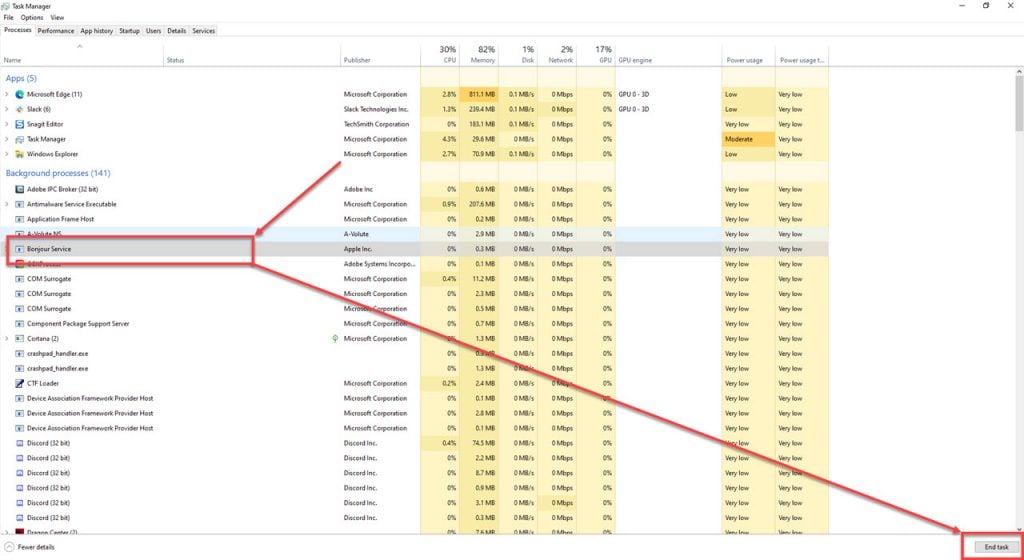Switch to the App history tab
Viewport: 1024px width, 560px height.
click(x=97, y=31)
